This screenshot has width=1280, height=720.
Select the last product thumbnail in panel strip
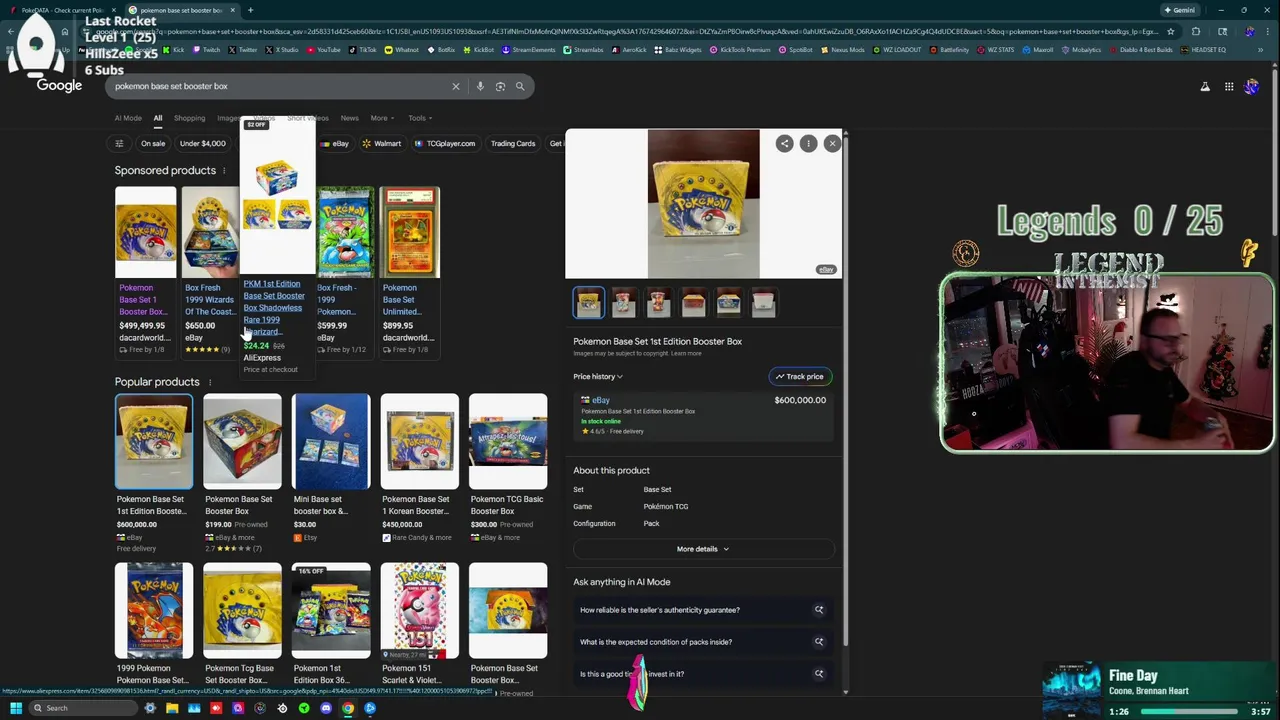point(763,303)
